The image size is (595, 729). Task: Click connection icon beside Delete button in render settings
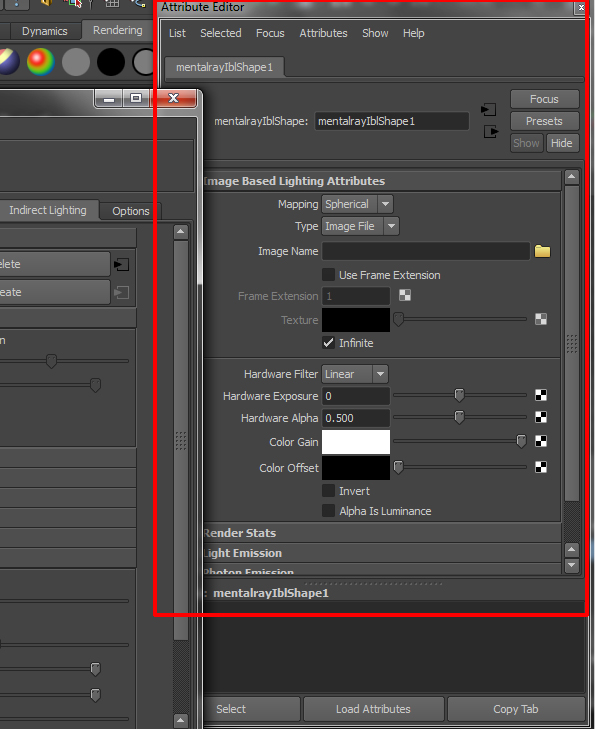(x=121, y=265)
